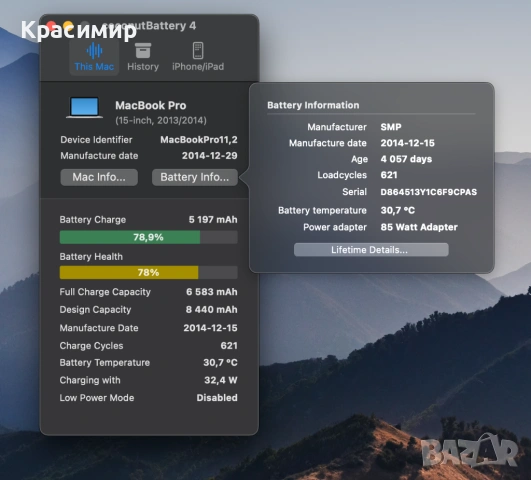Switch to the This Mac tab label
Image resolution: width=531 pixels, height=480 pixels.
tap(94, 67)
